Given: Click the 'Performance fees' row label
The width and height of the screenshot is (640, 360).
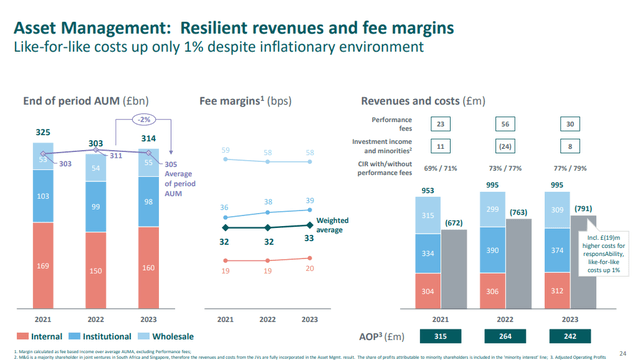Looking at the screenshot, I should pyautogui.click(x=391, y=124).
